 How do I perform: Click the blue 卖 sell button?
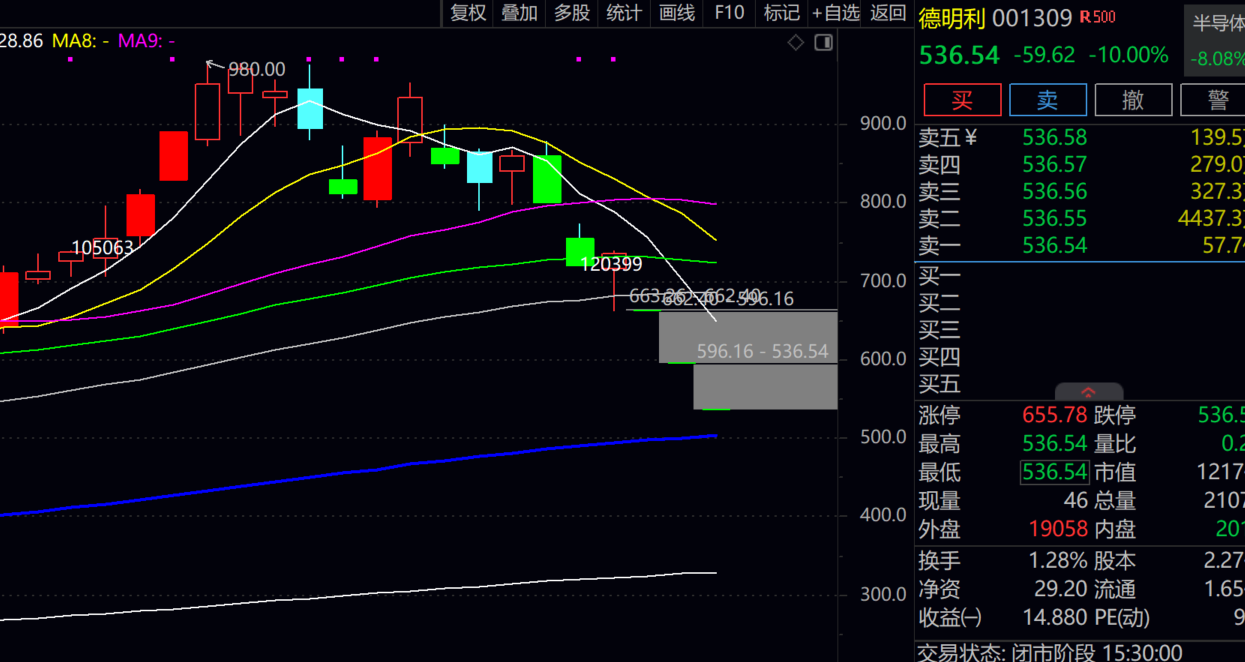(1048, 100)
